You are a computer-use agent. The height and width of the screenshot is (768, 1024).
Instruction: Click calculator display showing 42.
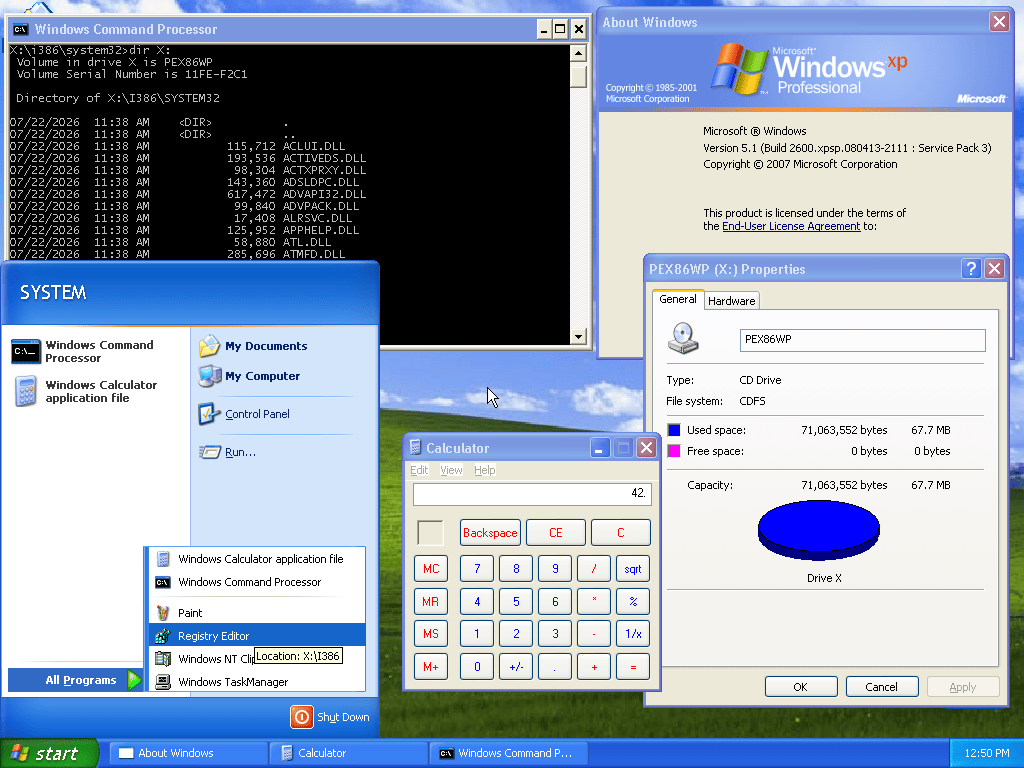click(x=532, y=494)
